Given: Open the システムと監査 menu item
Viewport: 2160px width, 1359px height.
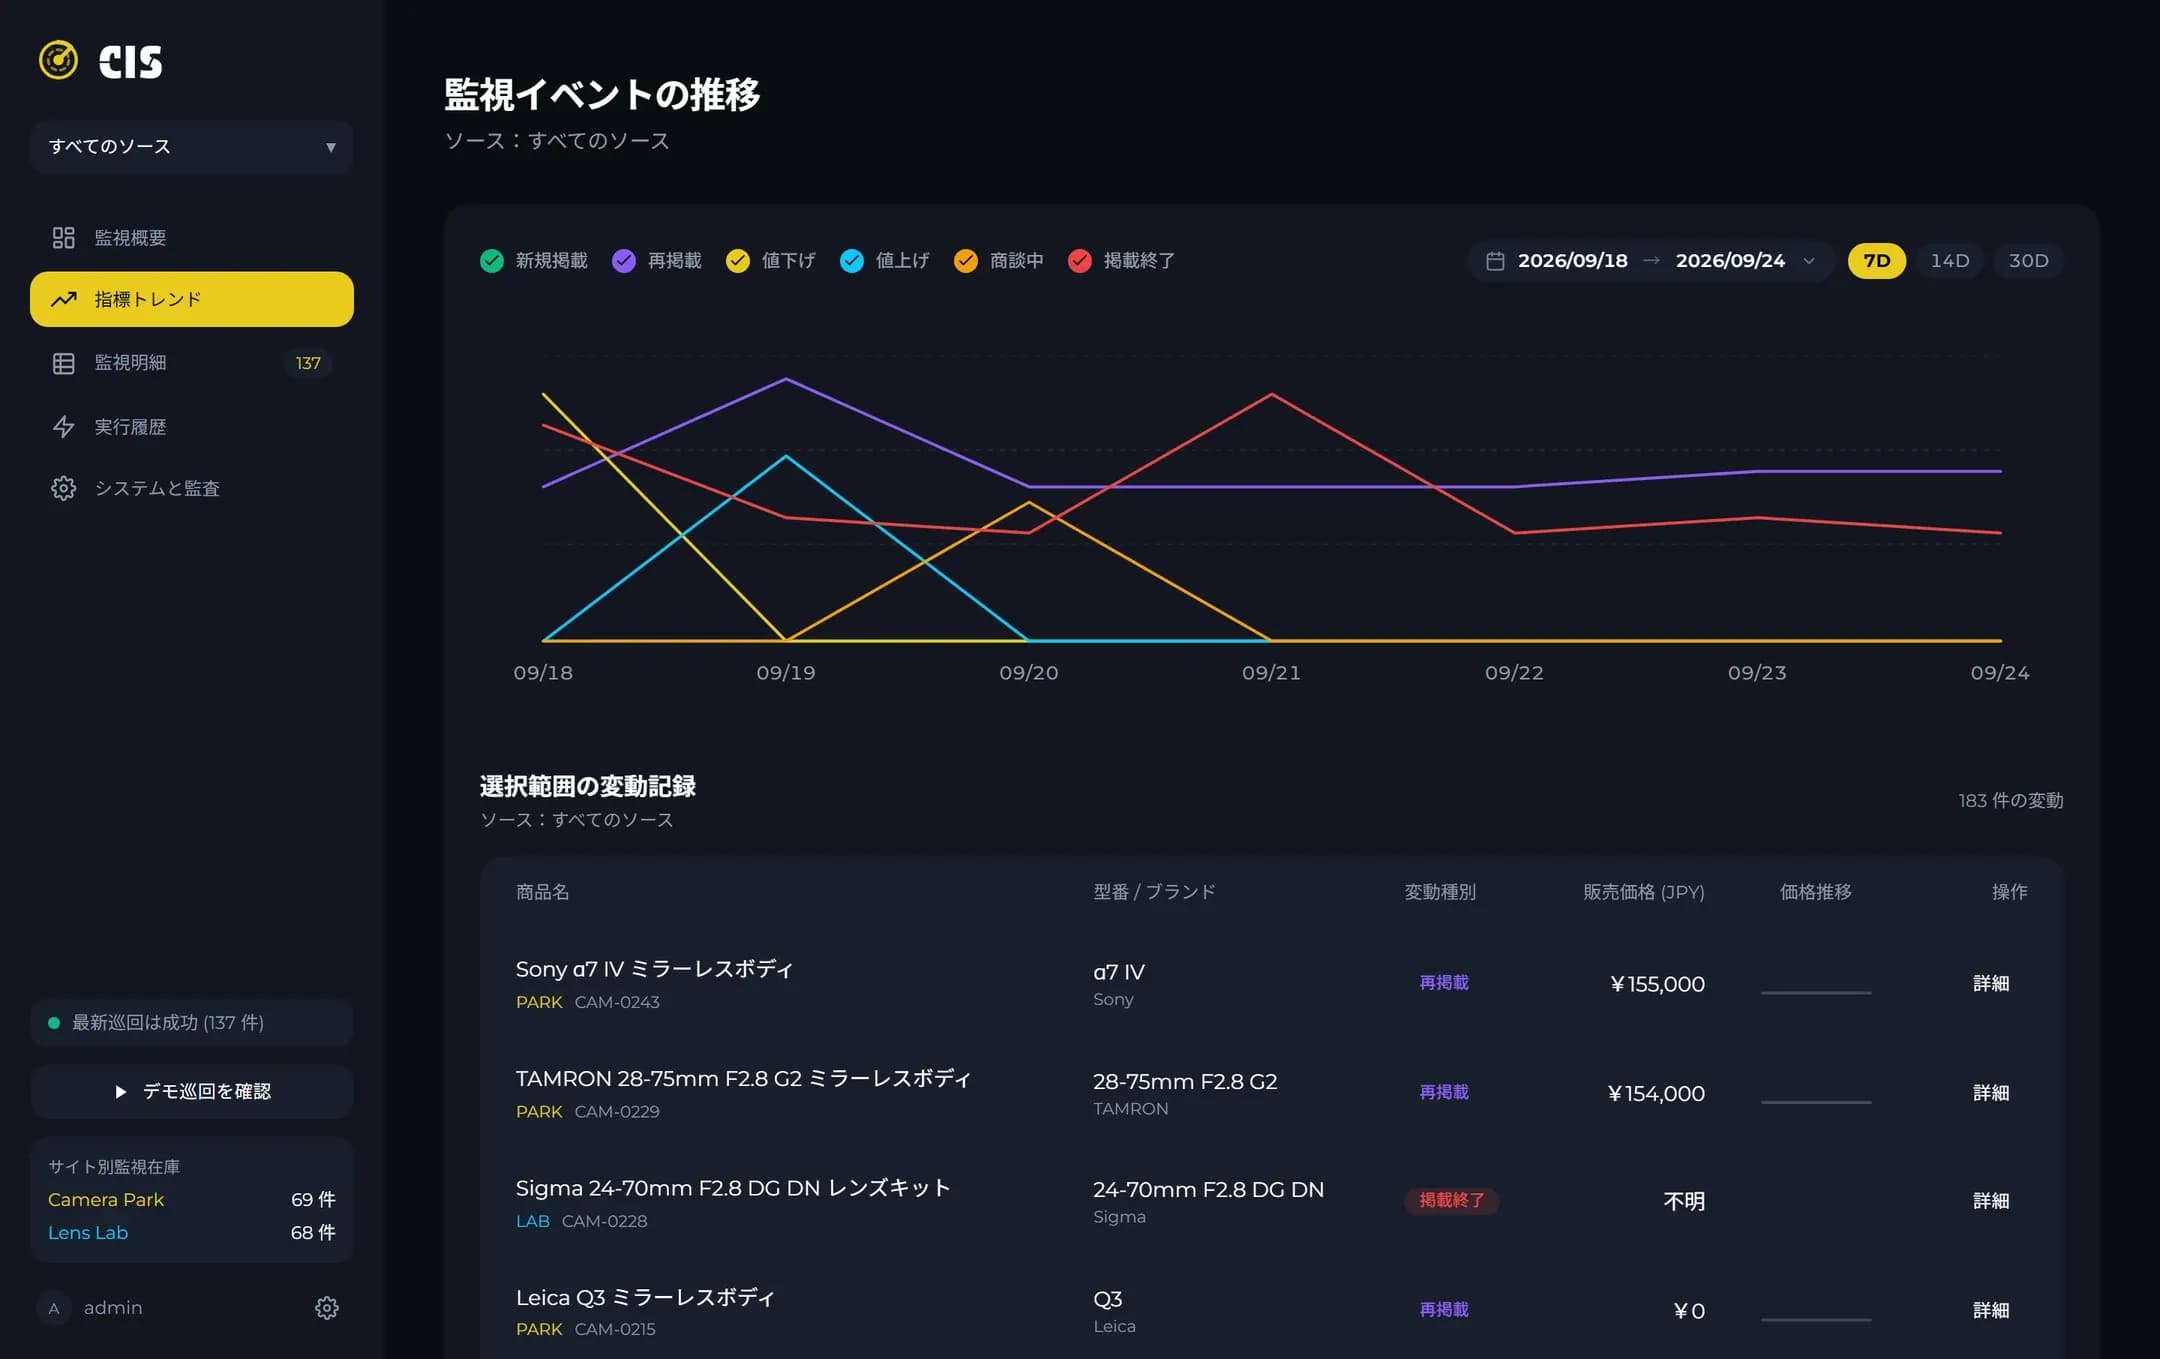Looking at the screenshot, I should coord(192,488).
